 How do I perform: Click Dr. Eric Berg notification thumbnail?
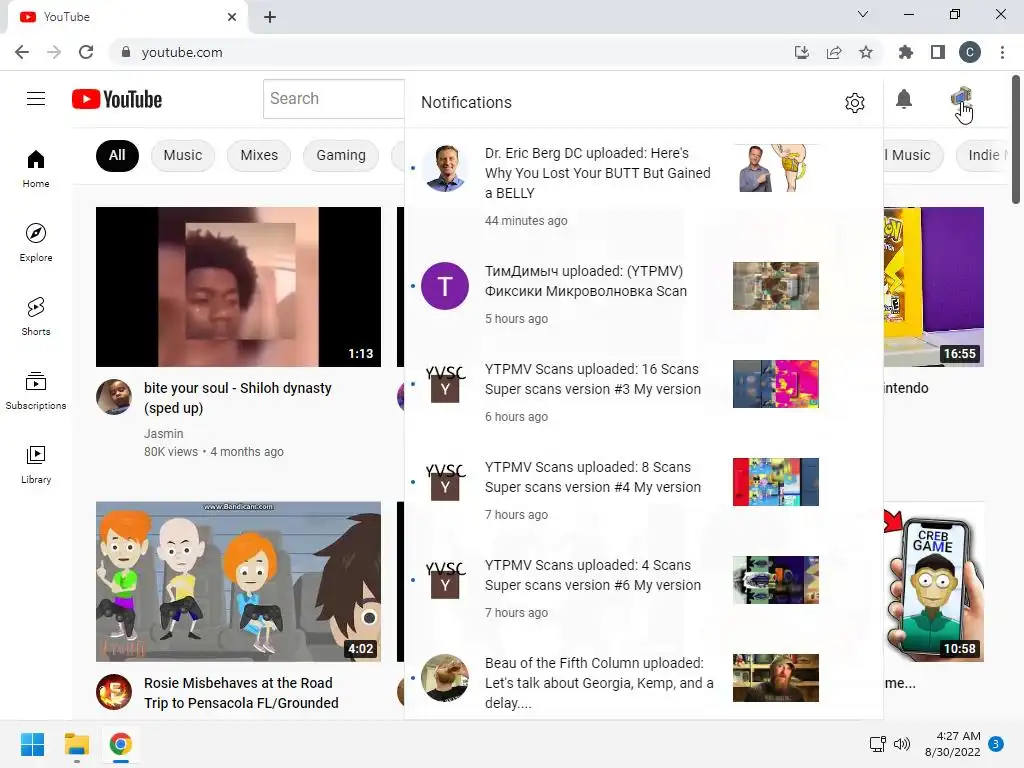(775, 168)
